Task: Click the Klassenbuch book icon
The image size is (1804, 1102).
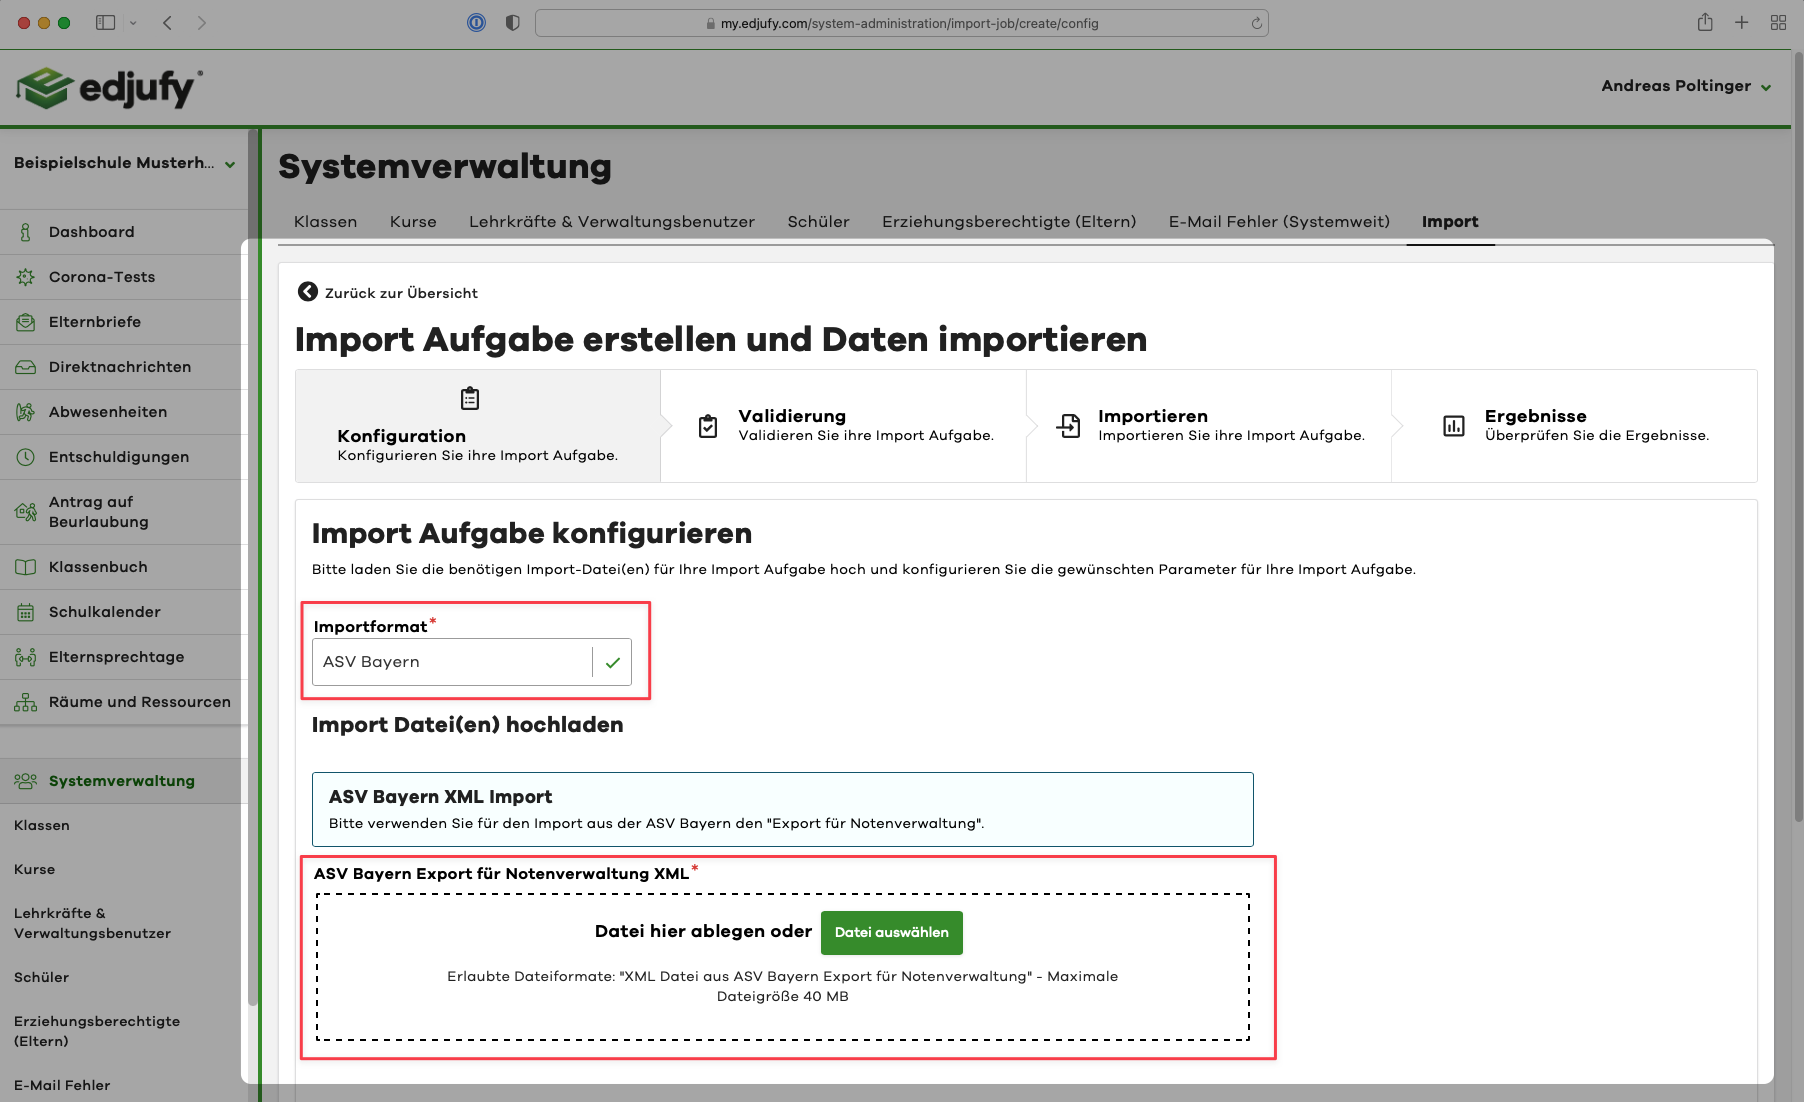Action: pos(26,567)
